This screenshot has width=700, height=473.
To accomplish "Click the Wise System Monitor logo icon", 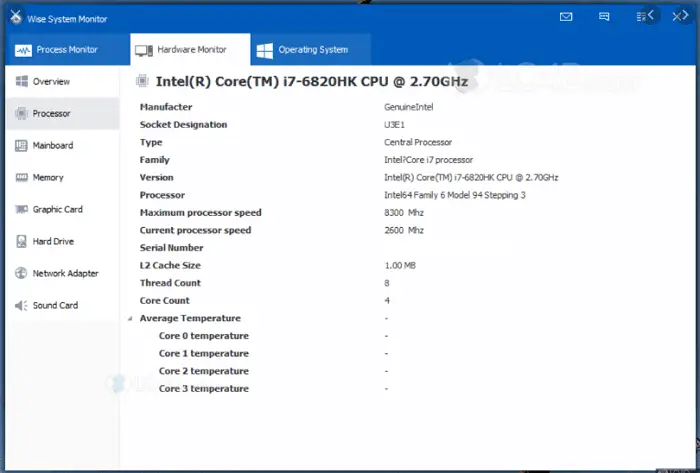I will pos(16,17).
